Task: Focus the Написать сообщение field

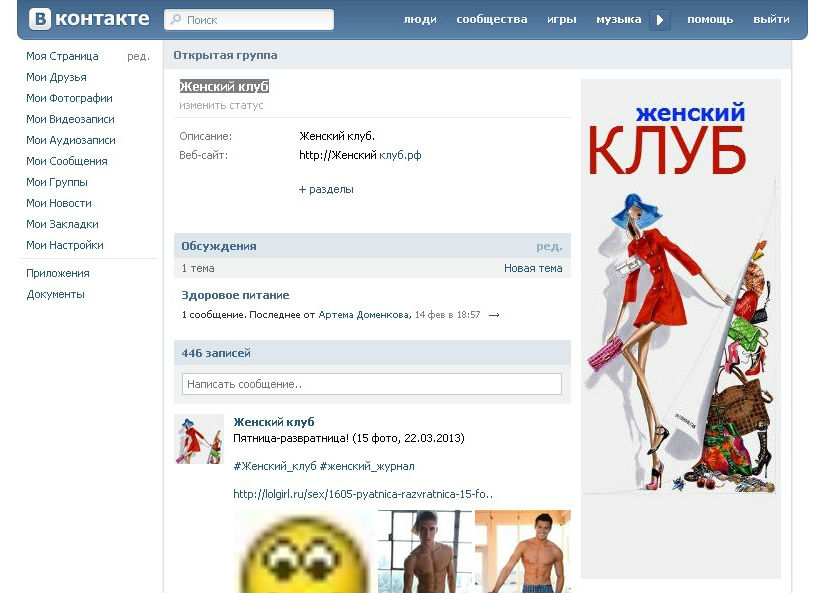Action: tap(372, 384)
